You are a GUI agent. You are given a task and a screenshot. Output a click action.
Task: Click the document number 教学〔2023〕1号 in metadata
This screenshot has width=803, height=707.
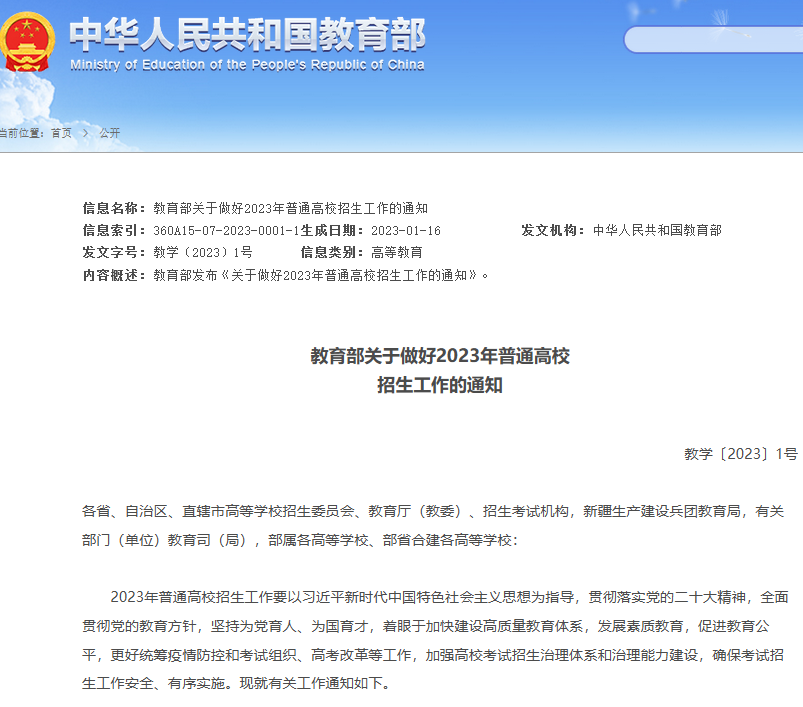(x=203, y=252)
